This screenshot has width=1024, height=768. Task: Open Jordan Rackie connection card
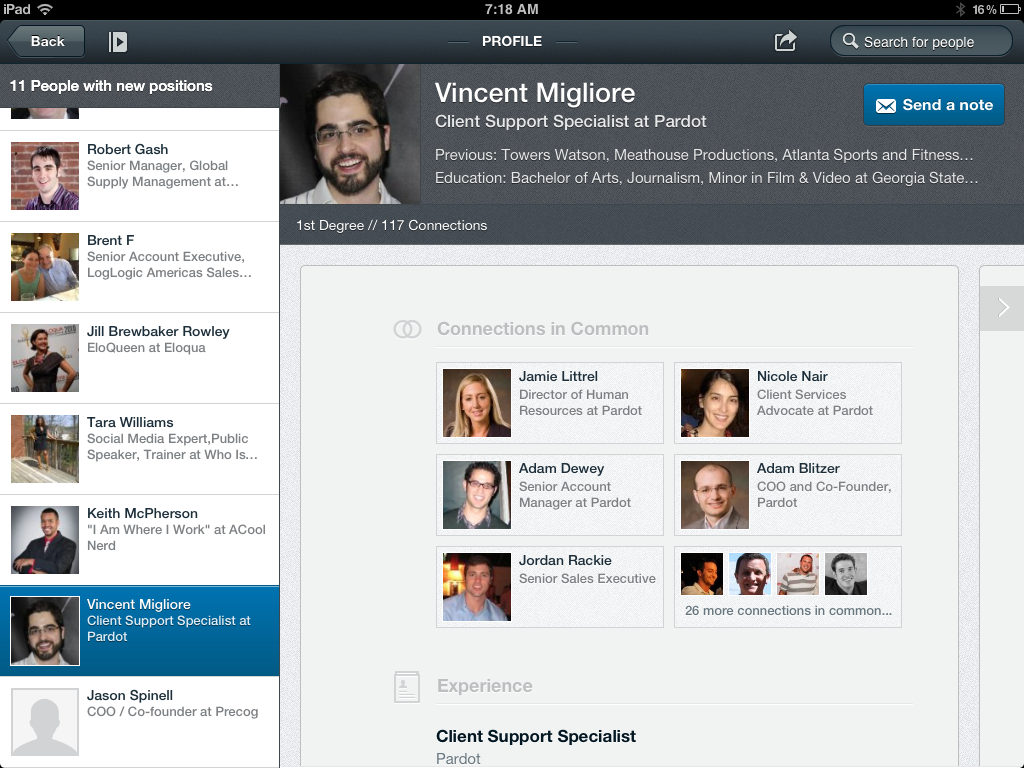(x=550, y=587)
